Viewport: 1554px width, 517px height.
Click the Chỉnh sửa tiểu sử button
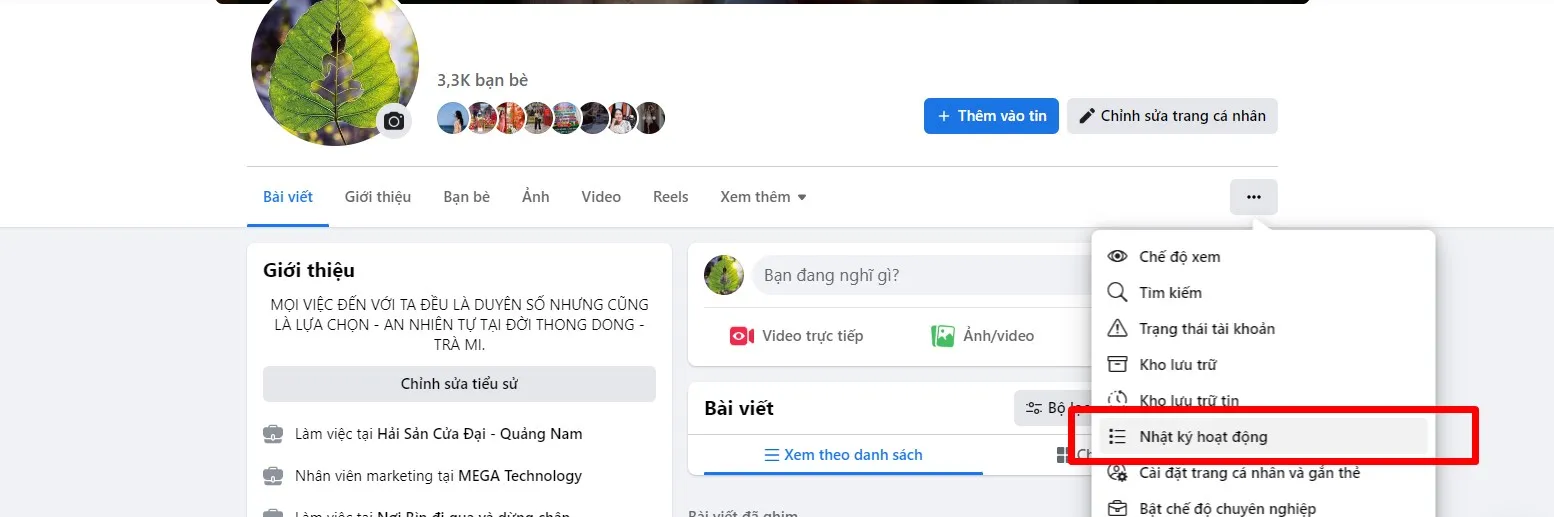(x=459, y=384)
